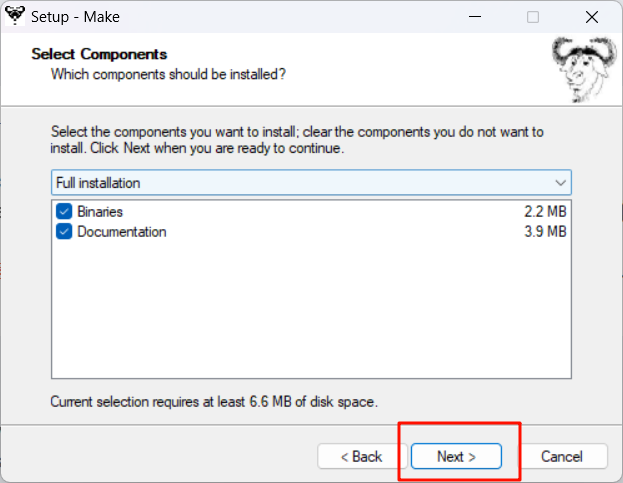Click the disabled maximize button
This screenshot has width=623, height=483.
[x=533, y=17]
